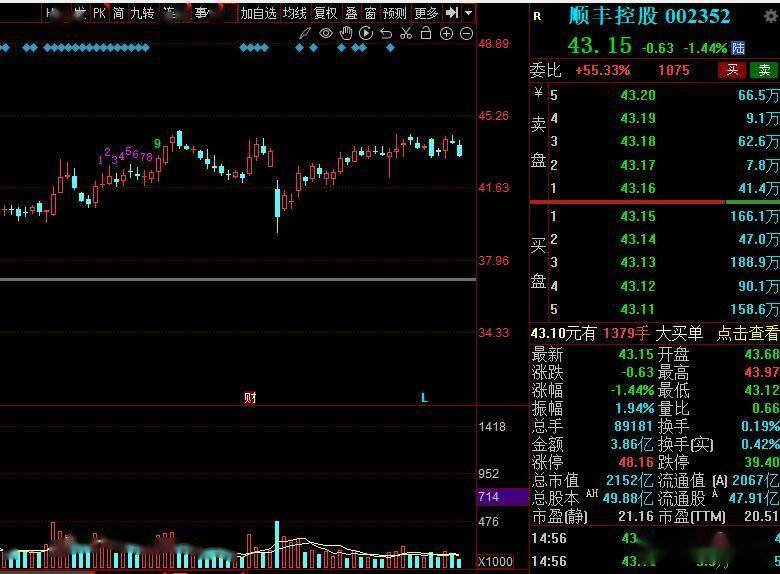780x574 pixels.
Task: Select the pen drawing tool
Action: pos(304,33)
